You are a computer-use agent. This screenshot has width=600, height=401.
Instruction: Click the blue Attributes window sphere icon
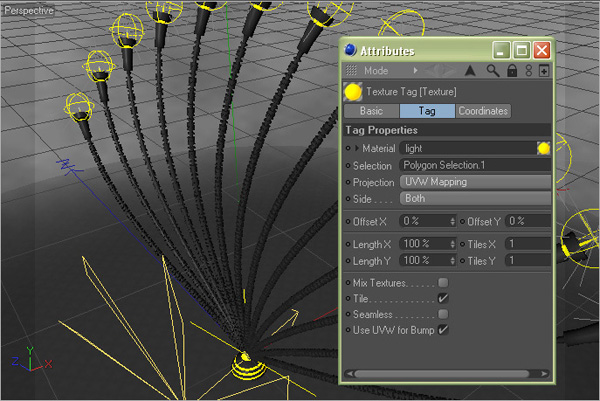coord(350,49)
